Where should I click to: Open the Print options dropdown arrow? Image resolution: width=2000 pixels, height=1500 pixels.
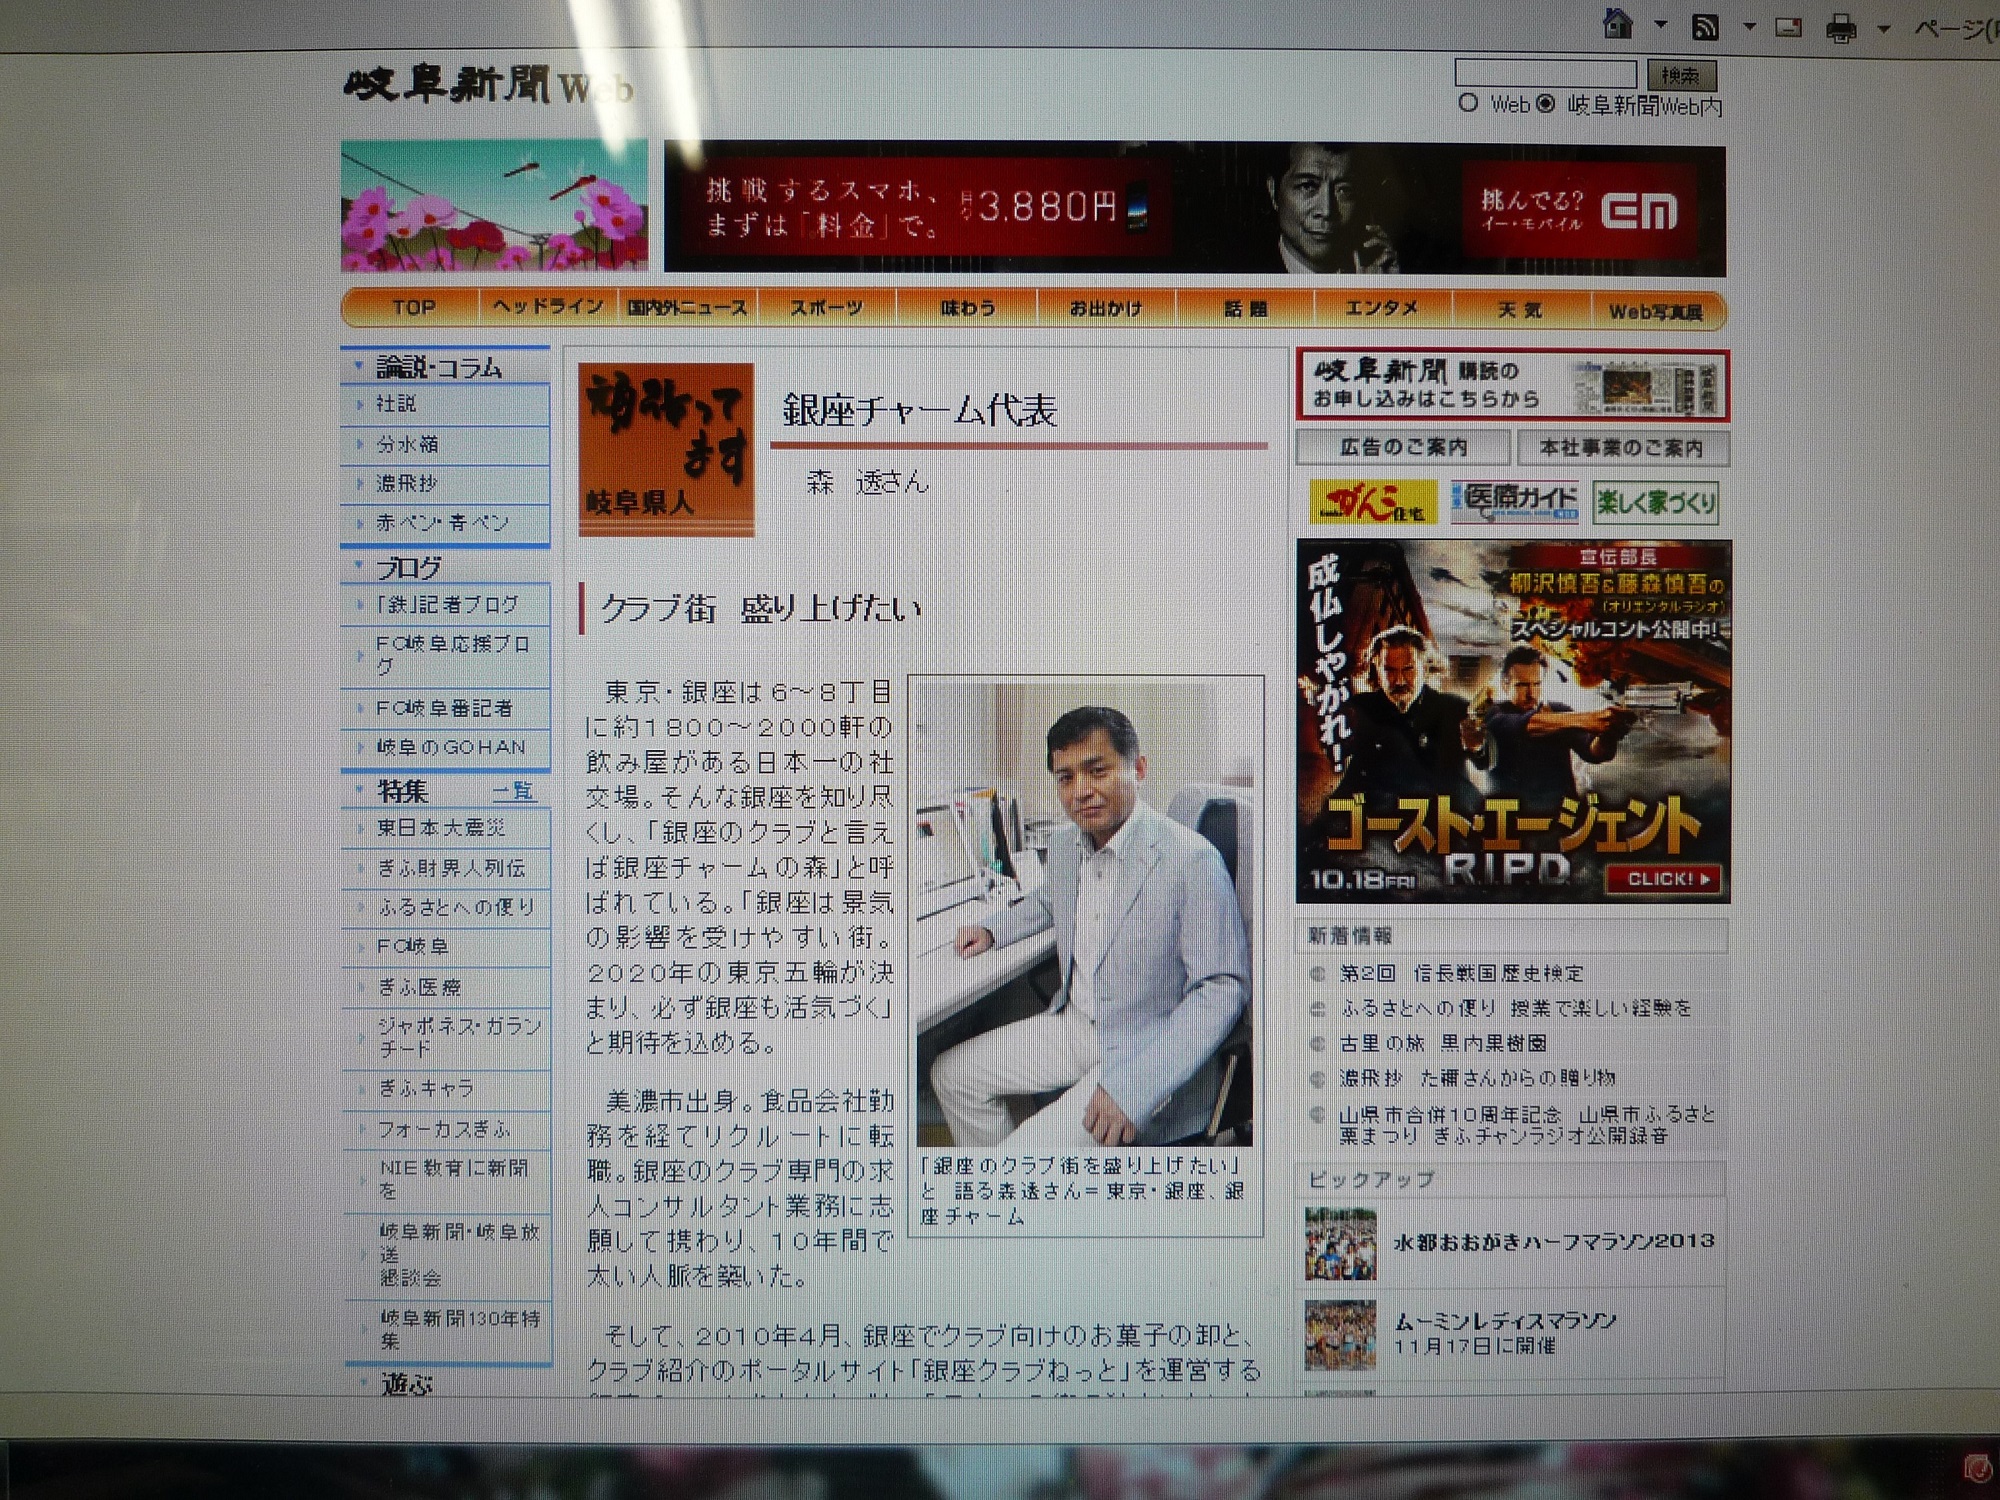point(1883,29)
